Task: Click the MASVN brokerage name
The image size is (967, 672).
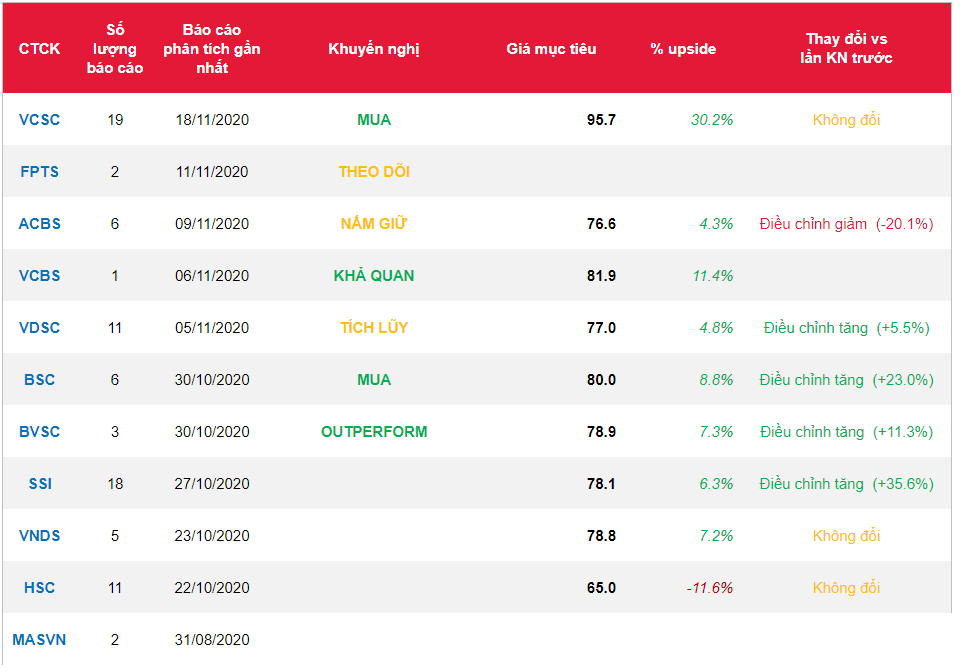Action: [39, 640]
